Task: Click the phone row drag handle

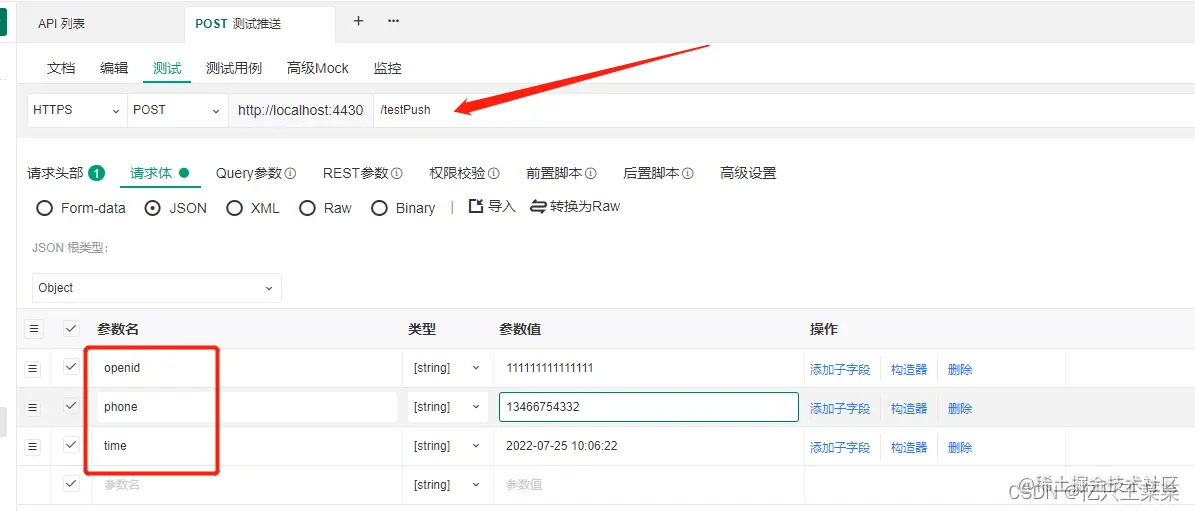Action: click(x=32, y=407)
